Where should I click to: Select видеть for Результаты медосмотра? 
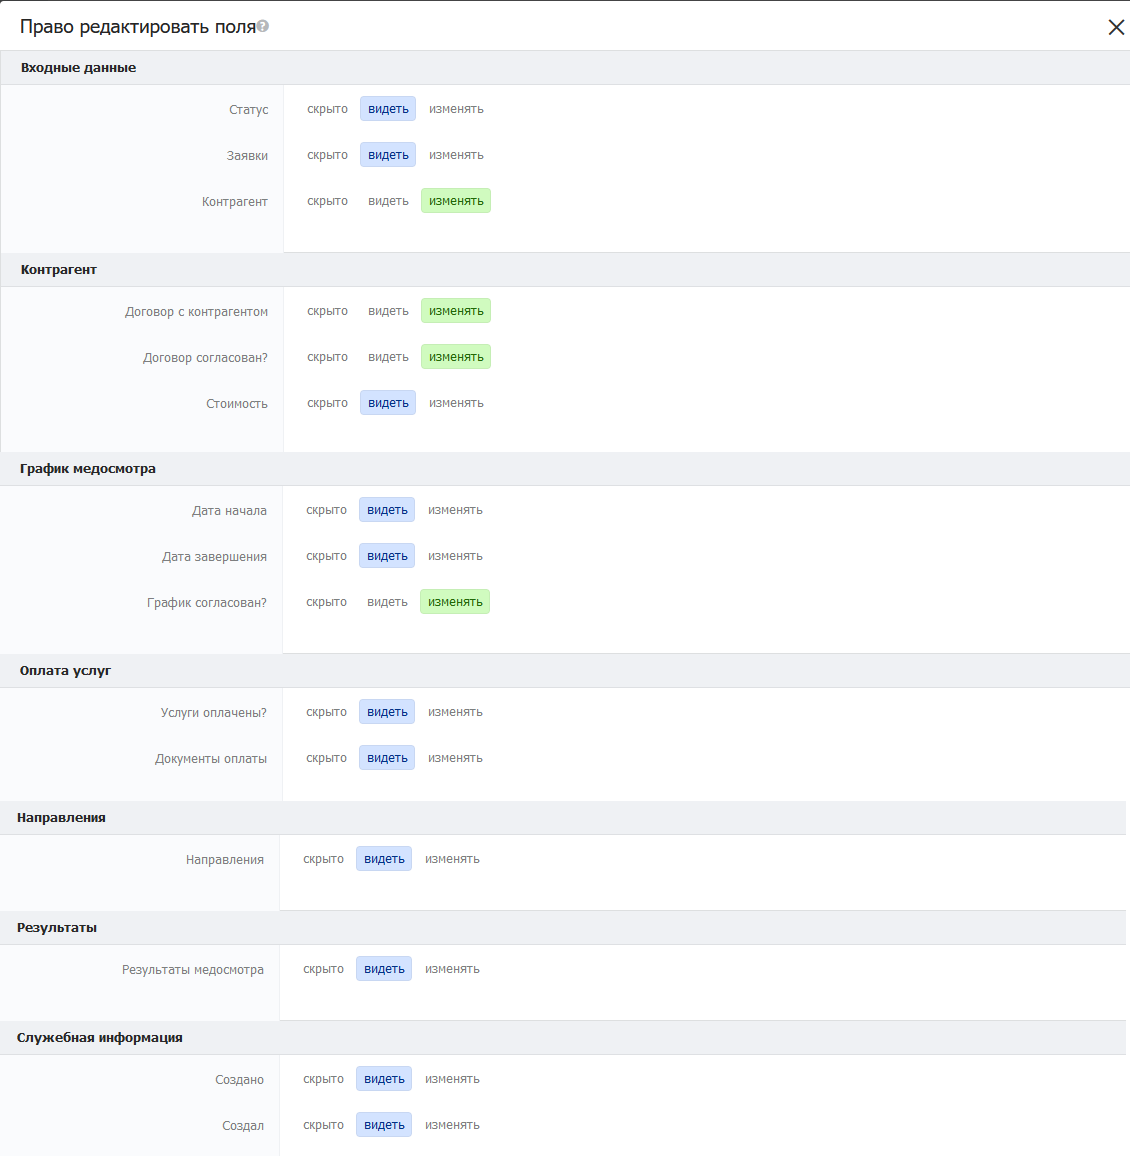pos(384,969)
